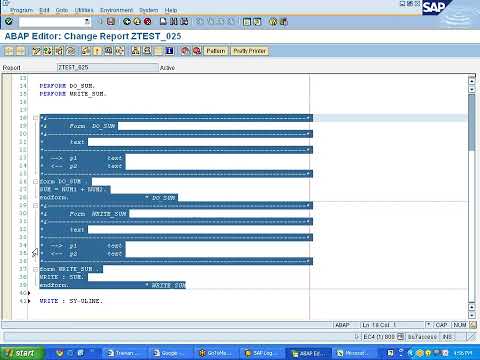Click the EC4 (1) 800 system status field
Image resolution: width=480 pixels, height=360 pixels.
pos(379,337)
